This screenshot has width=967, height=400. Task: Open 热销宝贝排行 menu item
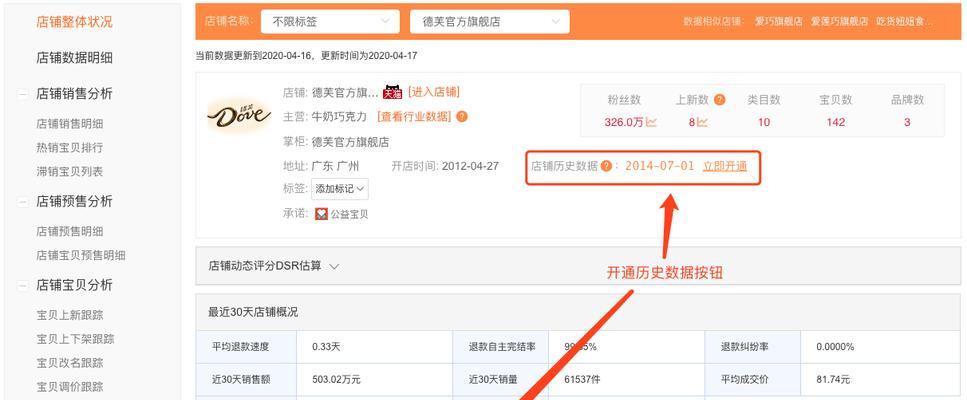(x=70, y=148)
